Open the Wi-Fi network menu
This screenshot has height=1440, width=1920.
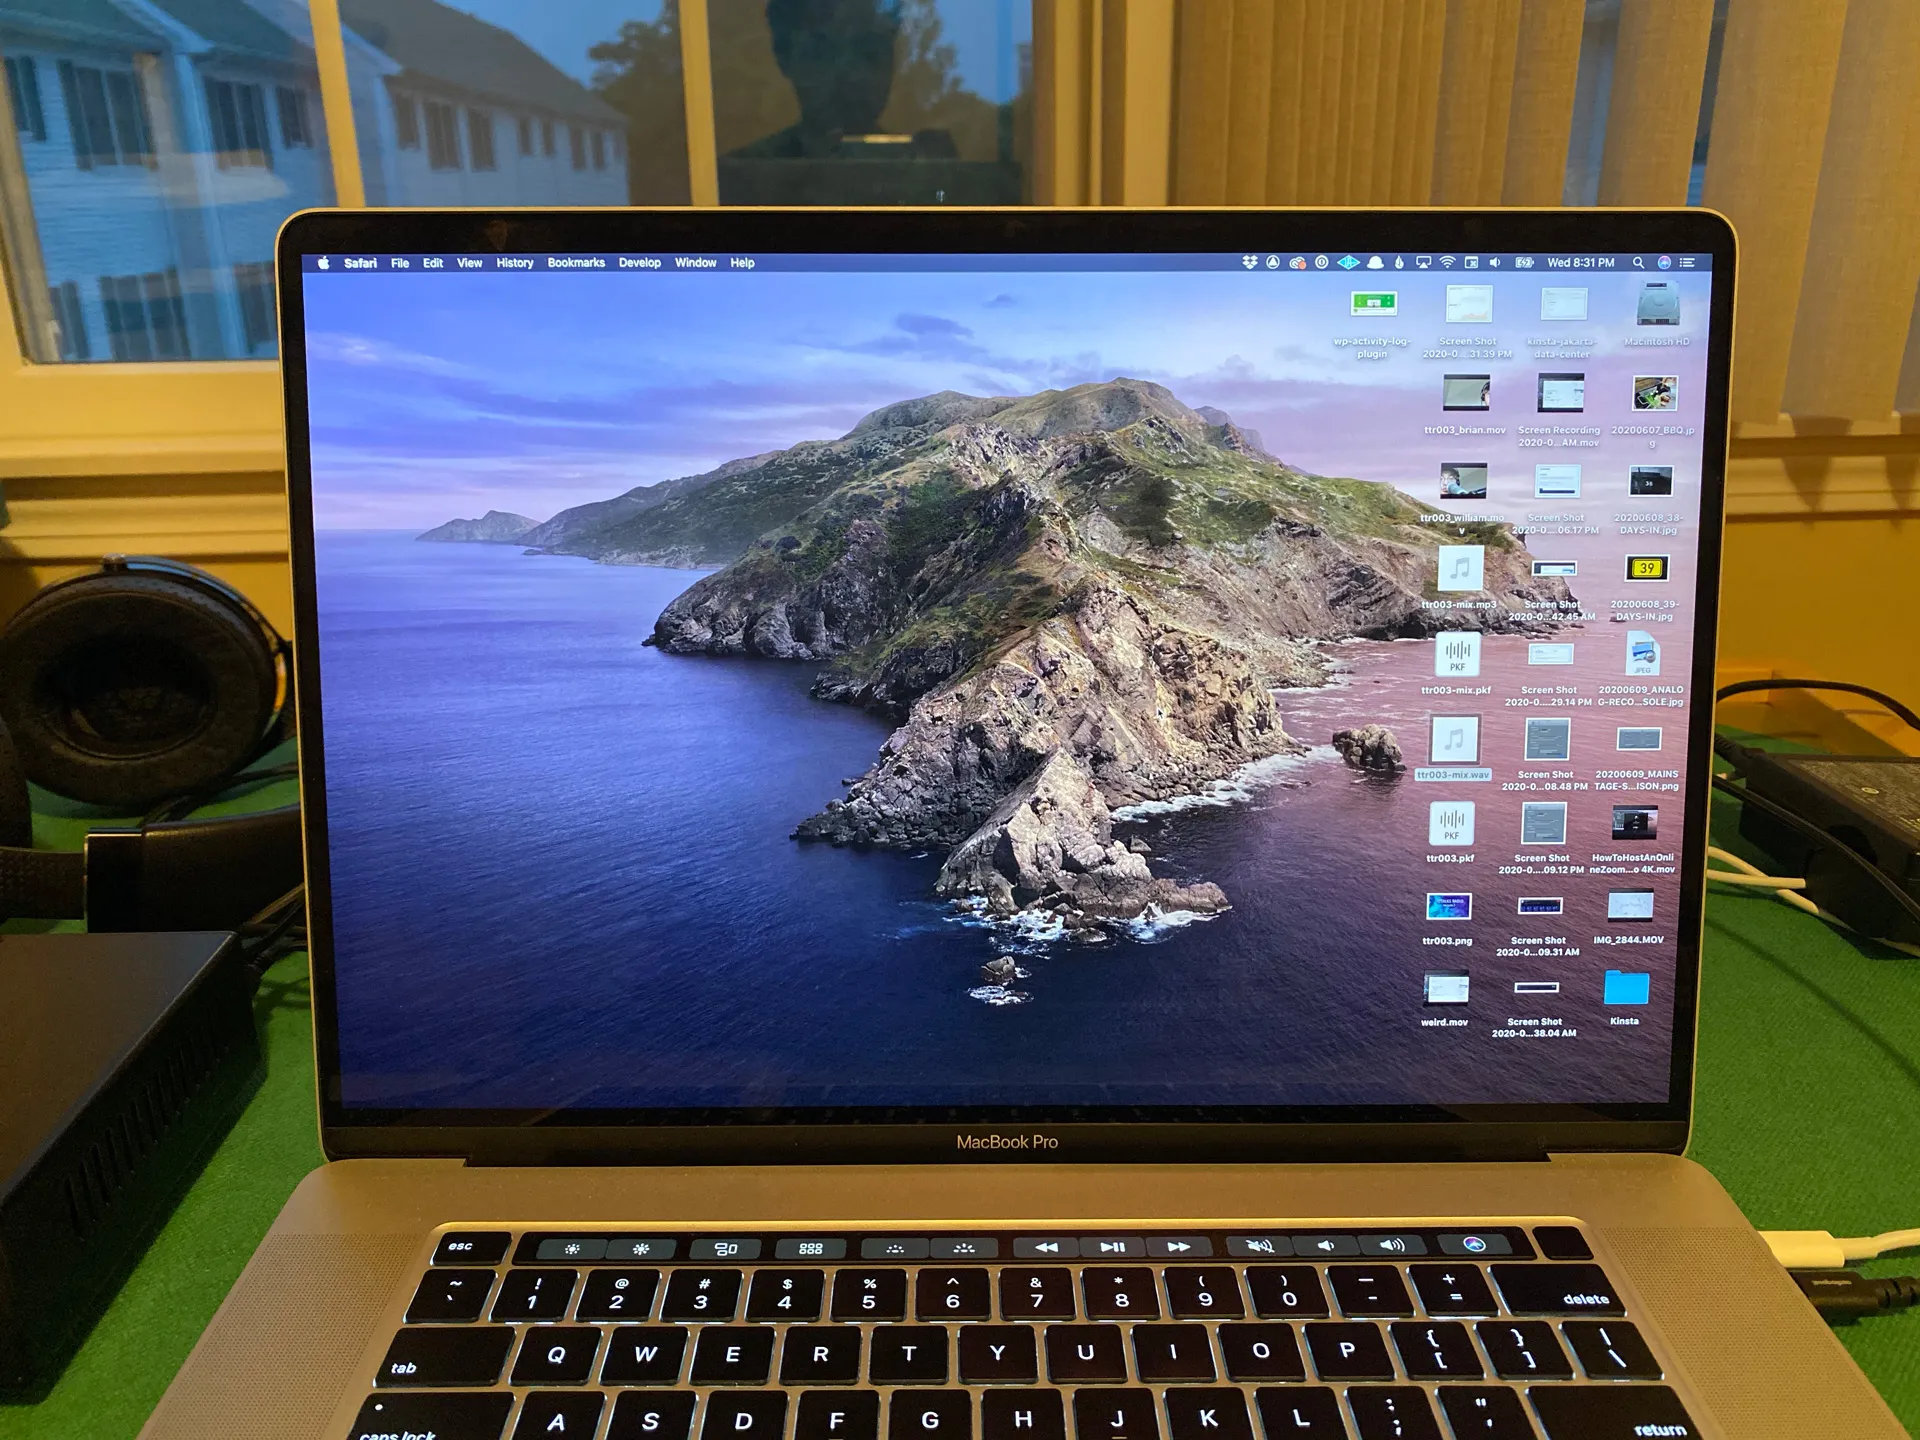point(1447,262)
